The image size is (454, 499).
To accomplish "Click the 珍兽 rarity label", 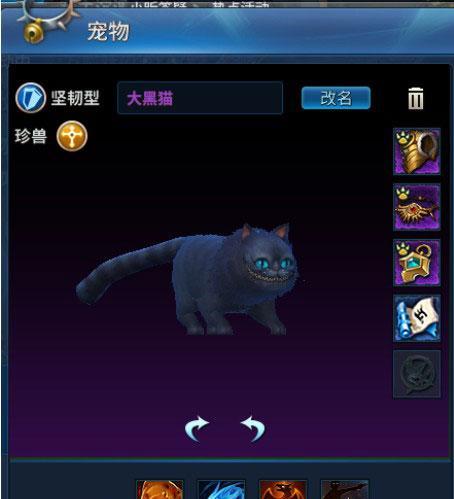I will [x=30, y=136].
